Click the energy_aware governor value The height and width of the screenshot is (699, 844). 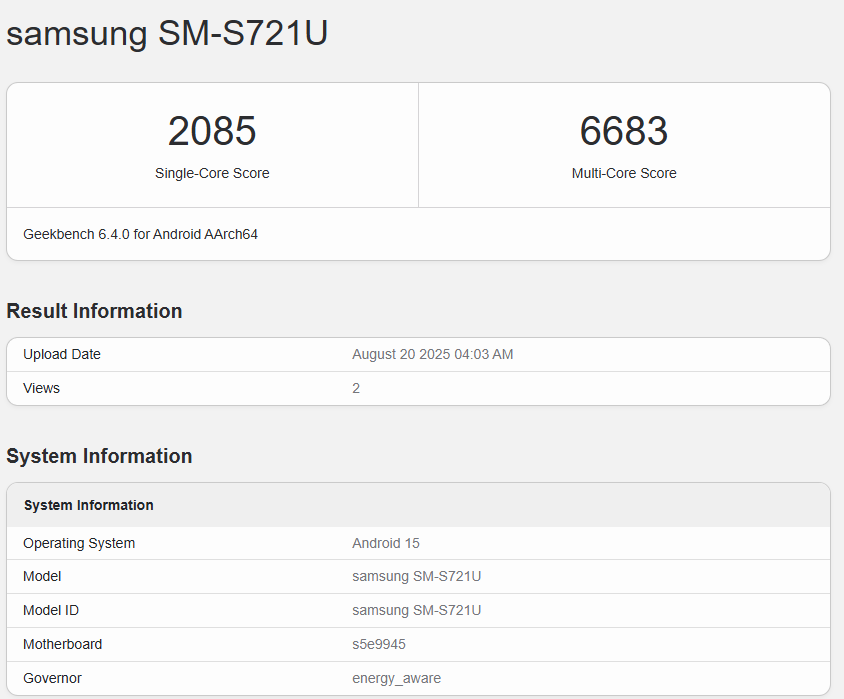point(396,678)
